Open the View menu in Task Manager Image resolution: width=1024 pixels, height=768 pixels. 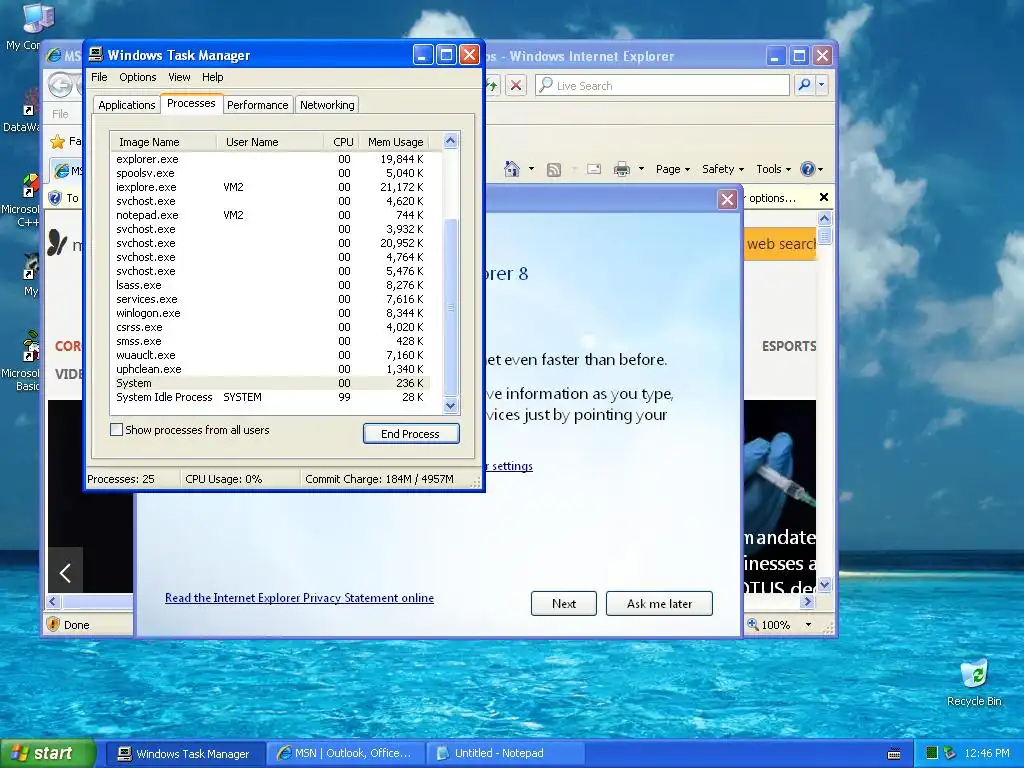point(179,77)
